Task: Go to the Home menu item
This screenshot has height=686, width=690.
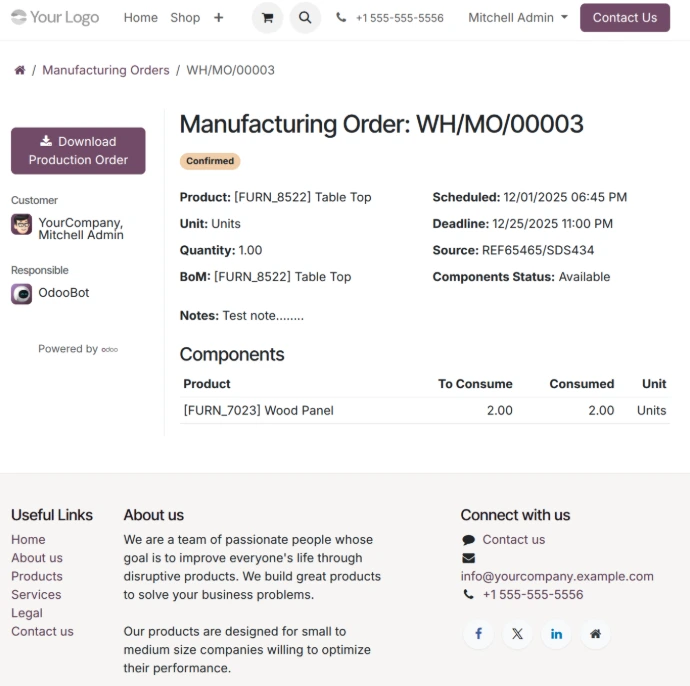Action: (x=141, y=18)
